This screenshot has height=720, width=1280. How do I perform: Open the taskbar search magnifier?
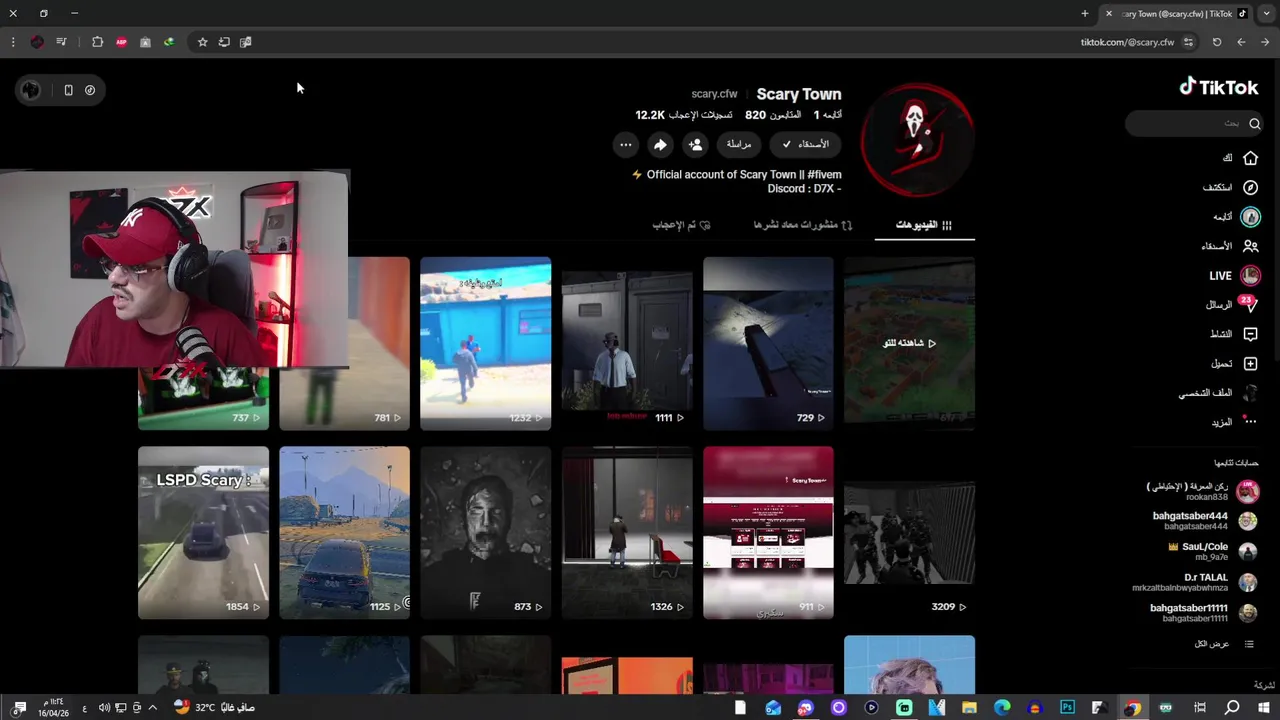pyautogui.click(x=1232, y=708)
